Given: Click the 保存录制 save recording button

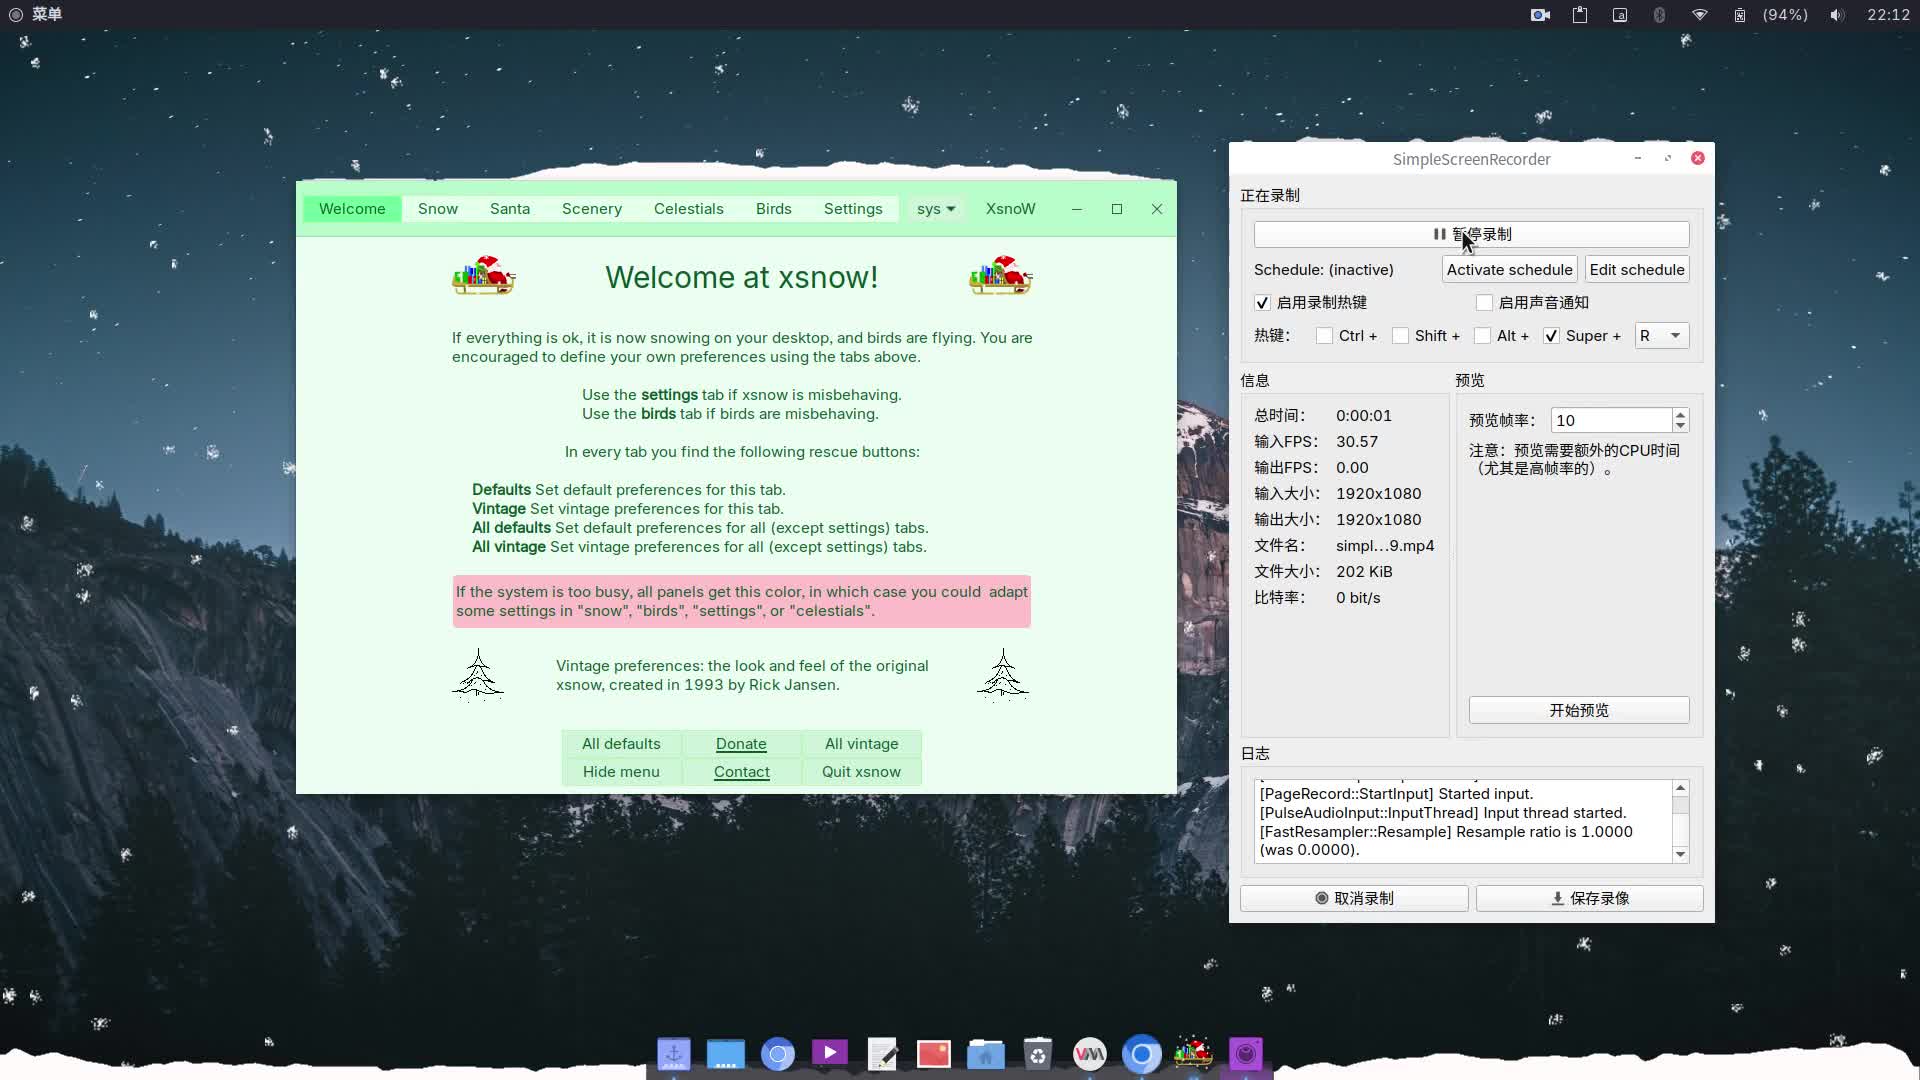Looking at the screenshot, I should pyautogui.click(x=1589, y=897).
